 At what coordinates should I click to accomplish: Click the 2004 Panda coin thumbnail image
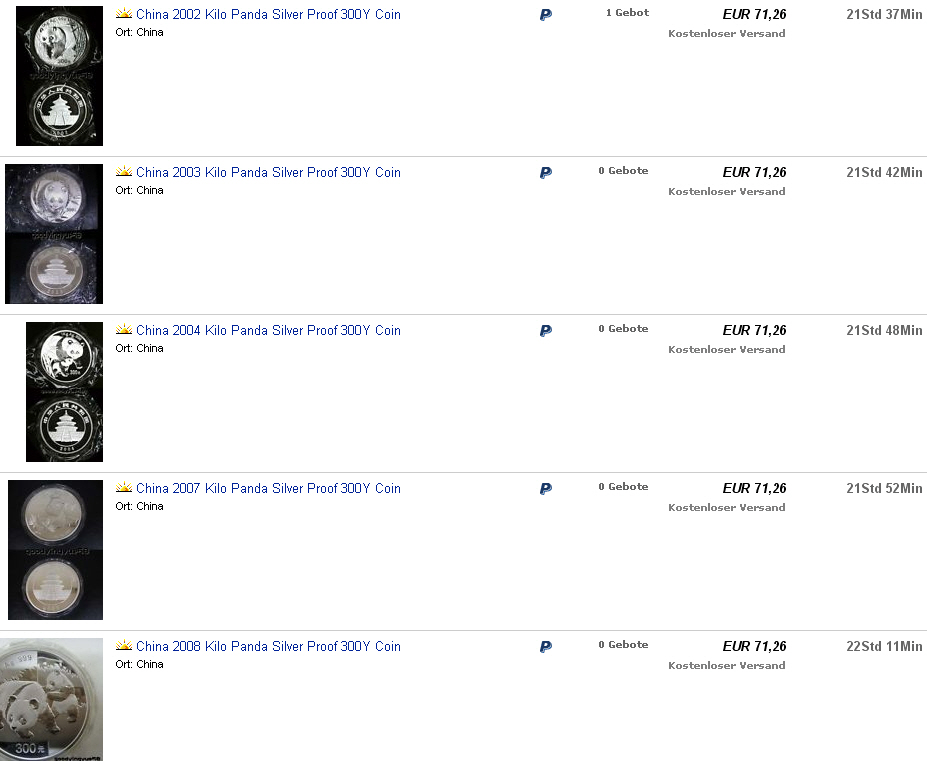click(64, 392)
